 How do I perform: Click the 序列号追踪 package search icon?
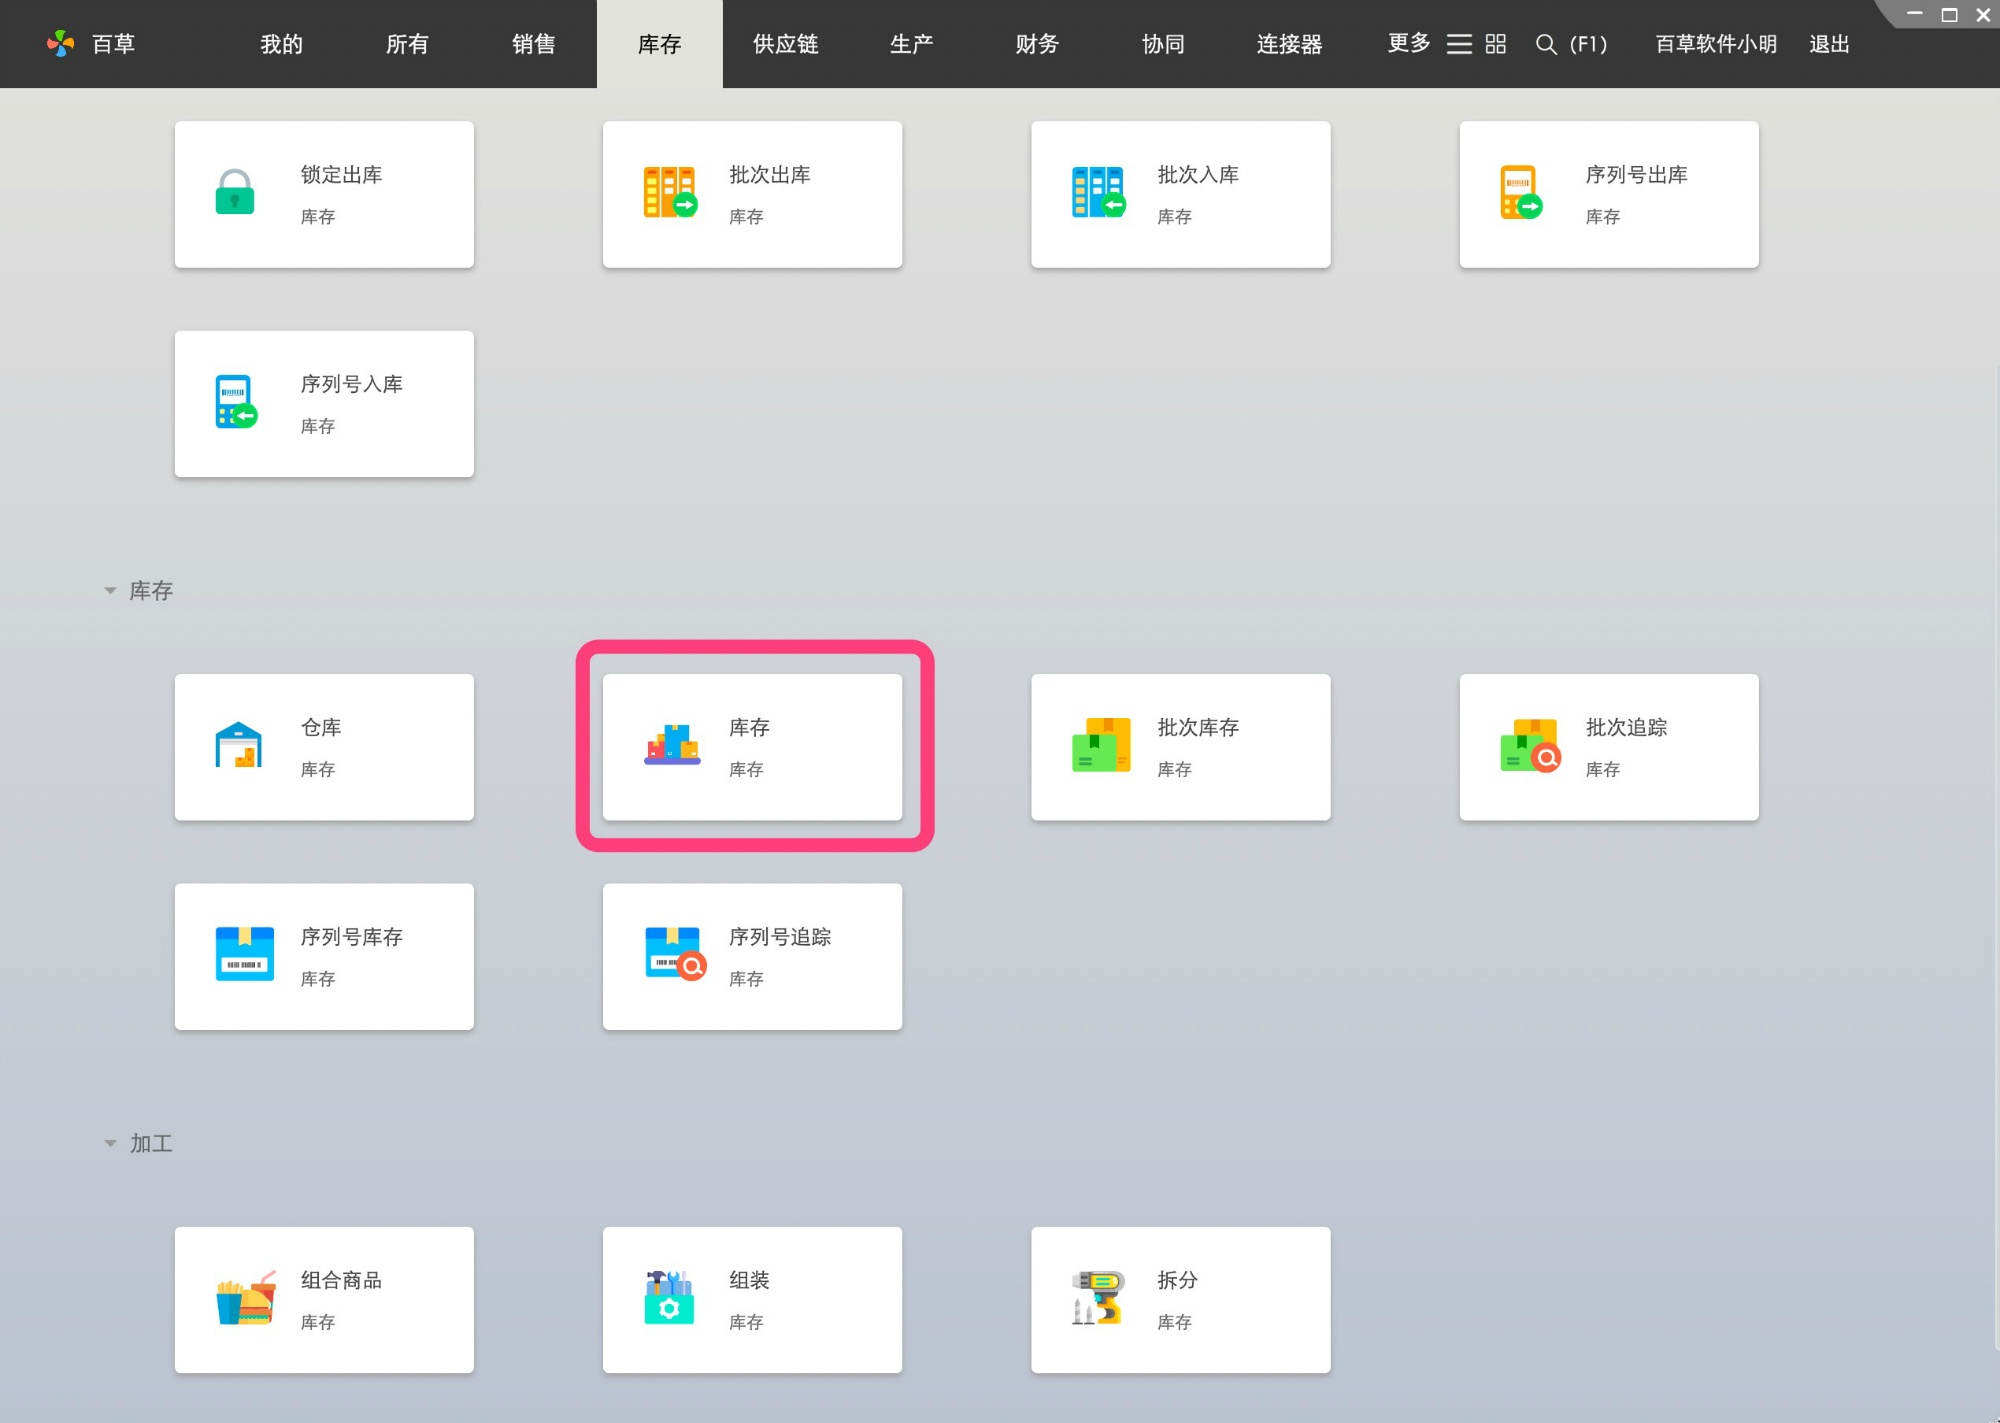[675, 954]
